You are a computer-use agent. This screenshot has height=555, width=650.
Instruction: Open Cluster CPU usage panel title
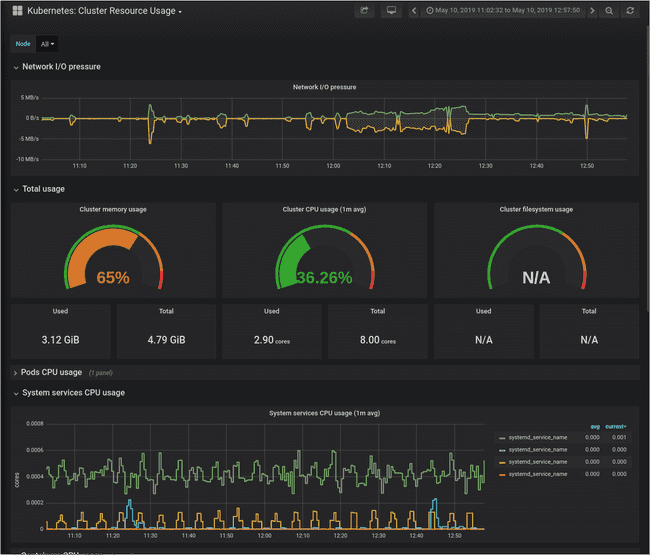tap(324, 209)
